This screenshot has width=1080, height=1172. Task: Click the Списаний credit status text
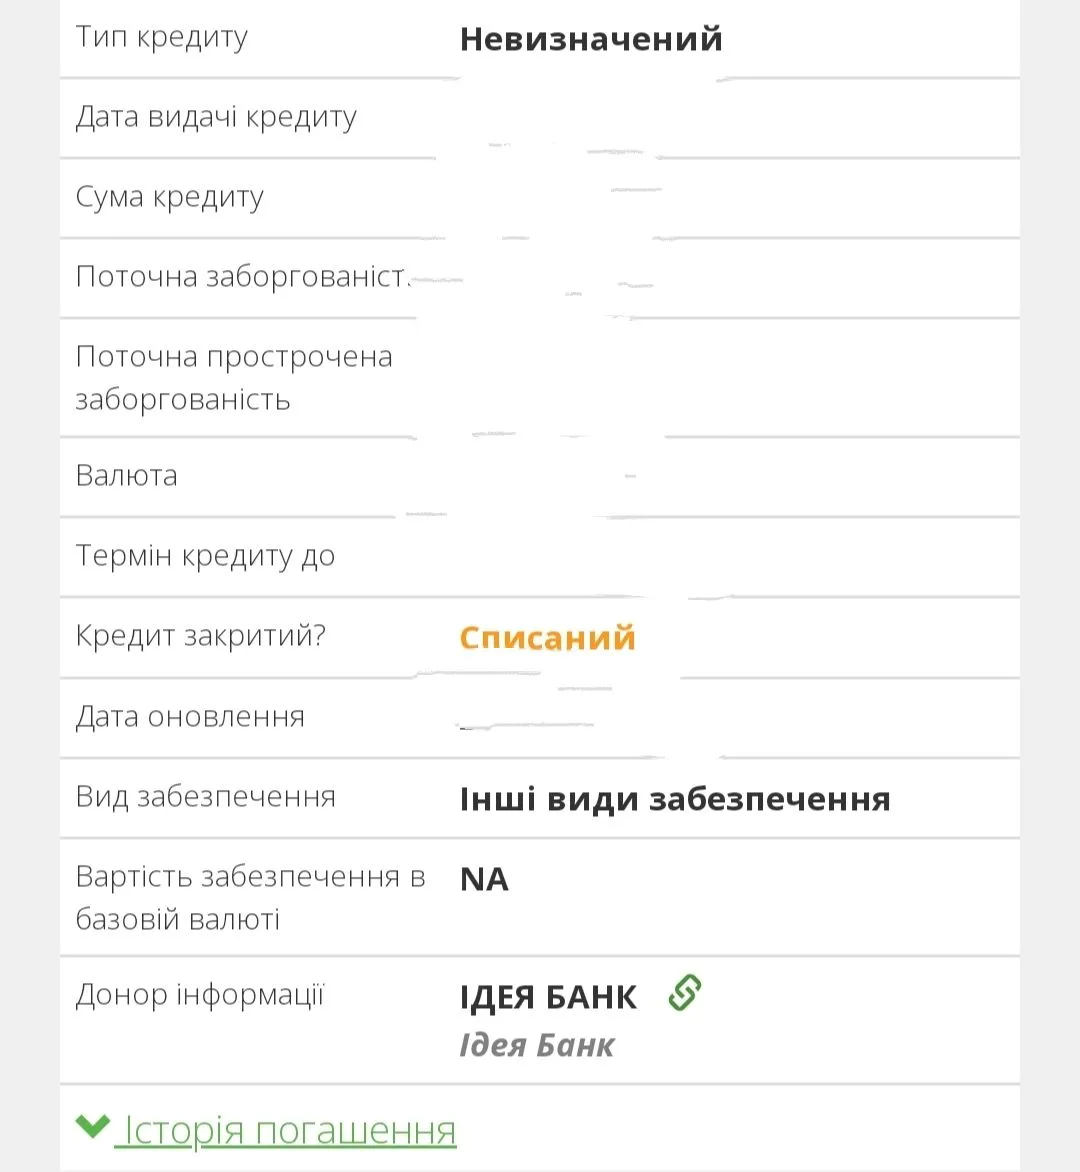tap(547, 638)
